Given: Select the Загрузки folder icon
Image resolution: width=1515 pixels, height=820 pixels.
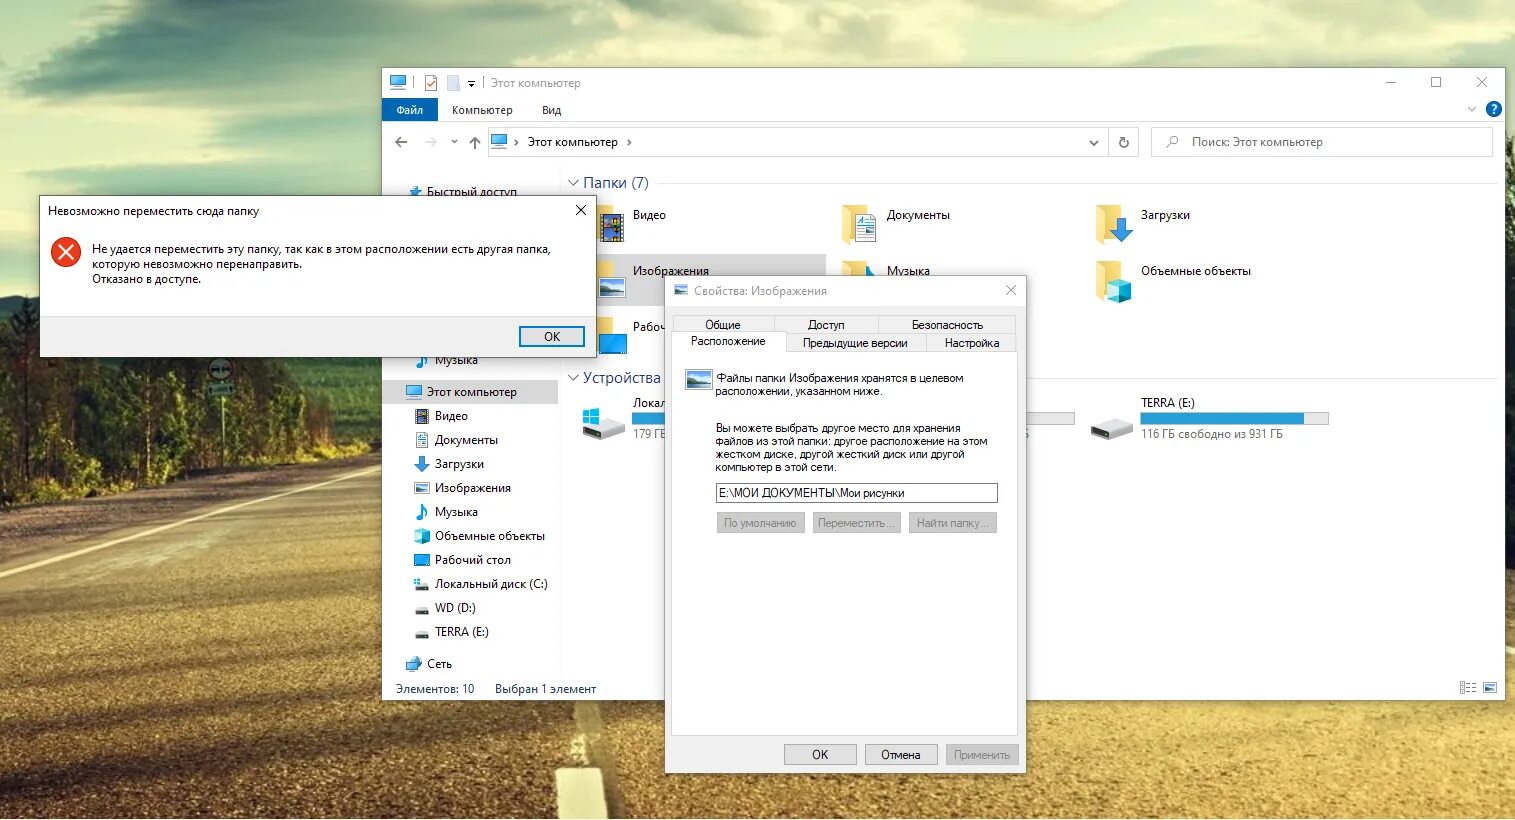Looking at the screenshot, I should click(1114, 225).
